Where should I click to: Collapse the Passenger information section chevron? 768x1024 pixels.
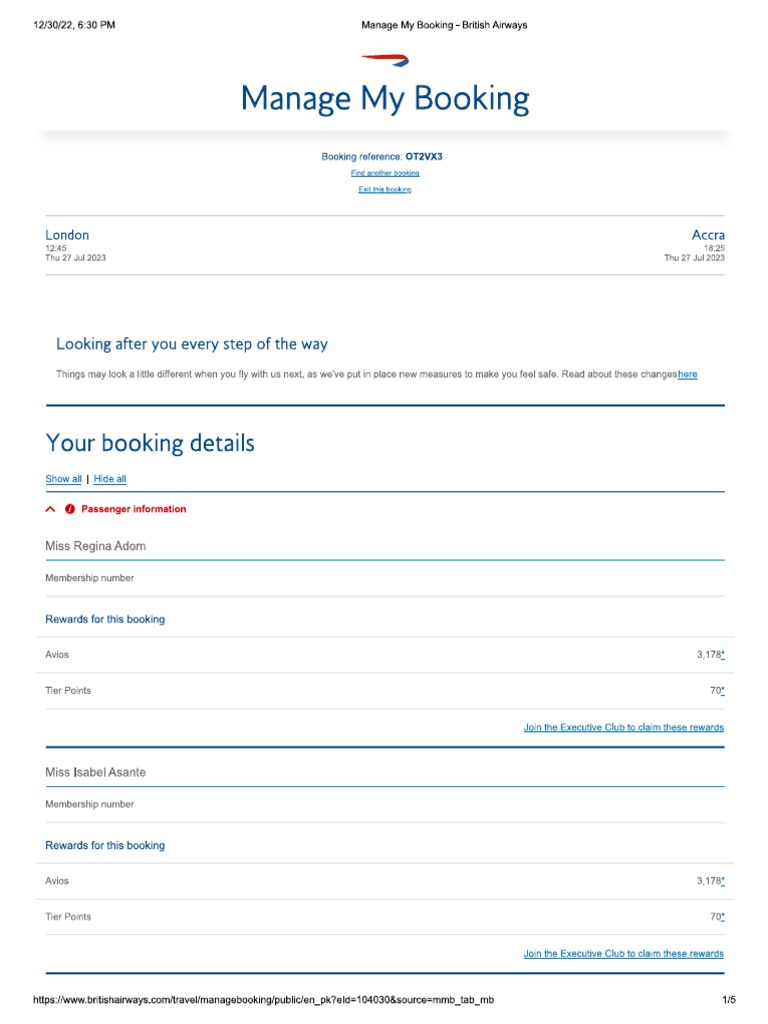51,509
